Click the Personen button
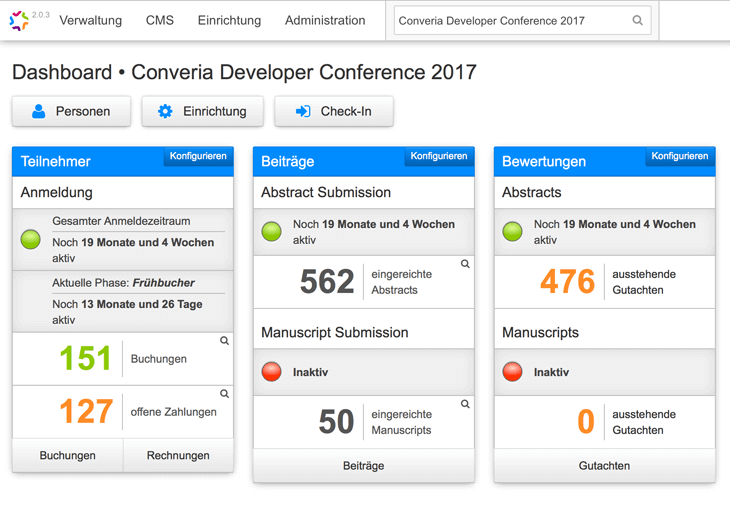Viewport: 730px width, 506px height. 71,111
